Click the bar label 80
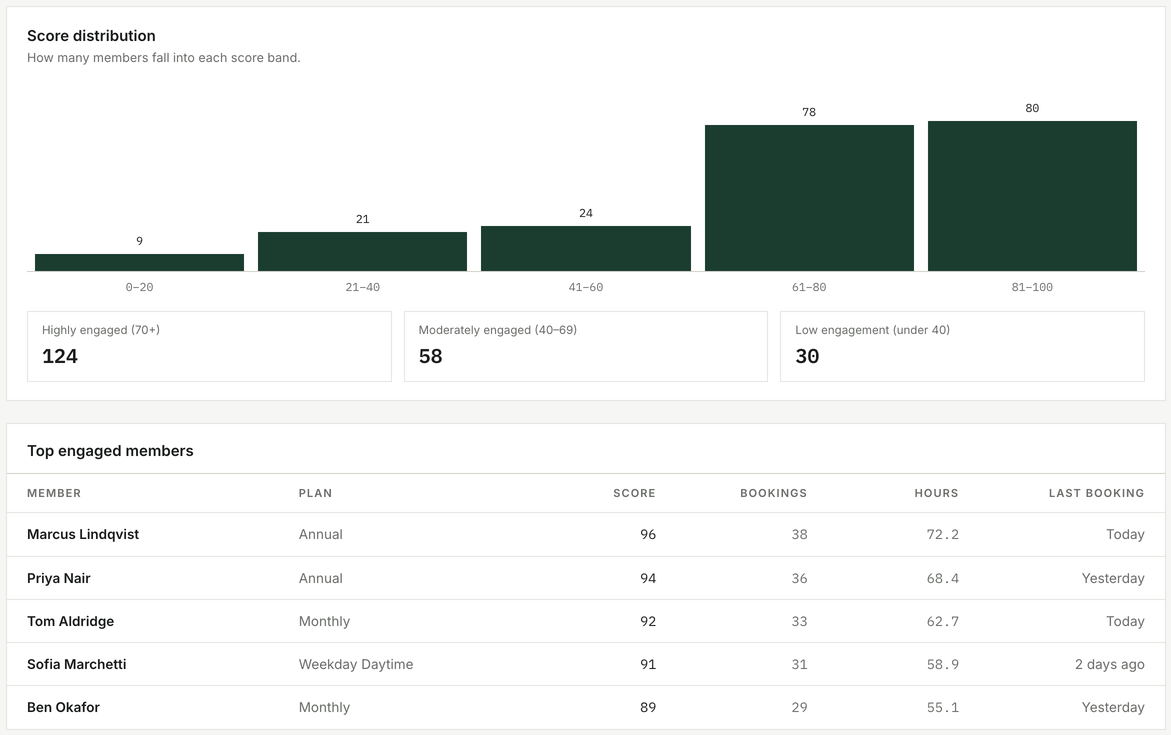1171x735 pixels. (x=1032, y=108)
